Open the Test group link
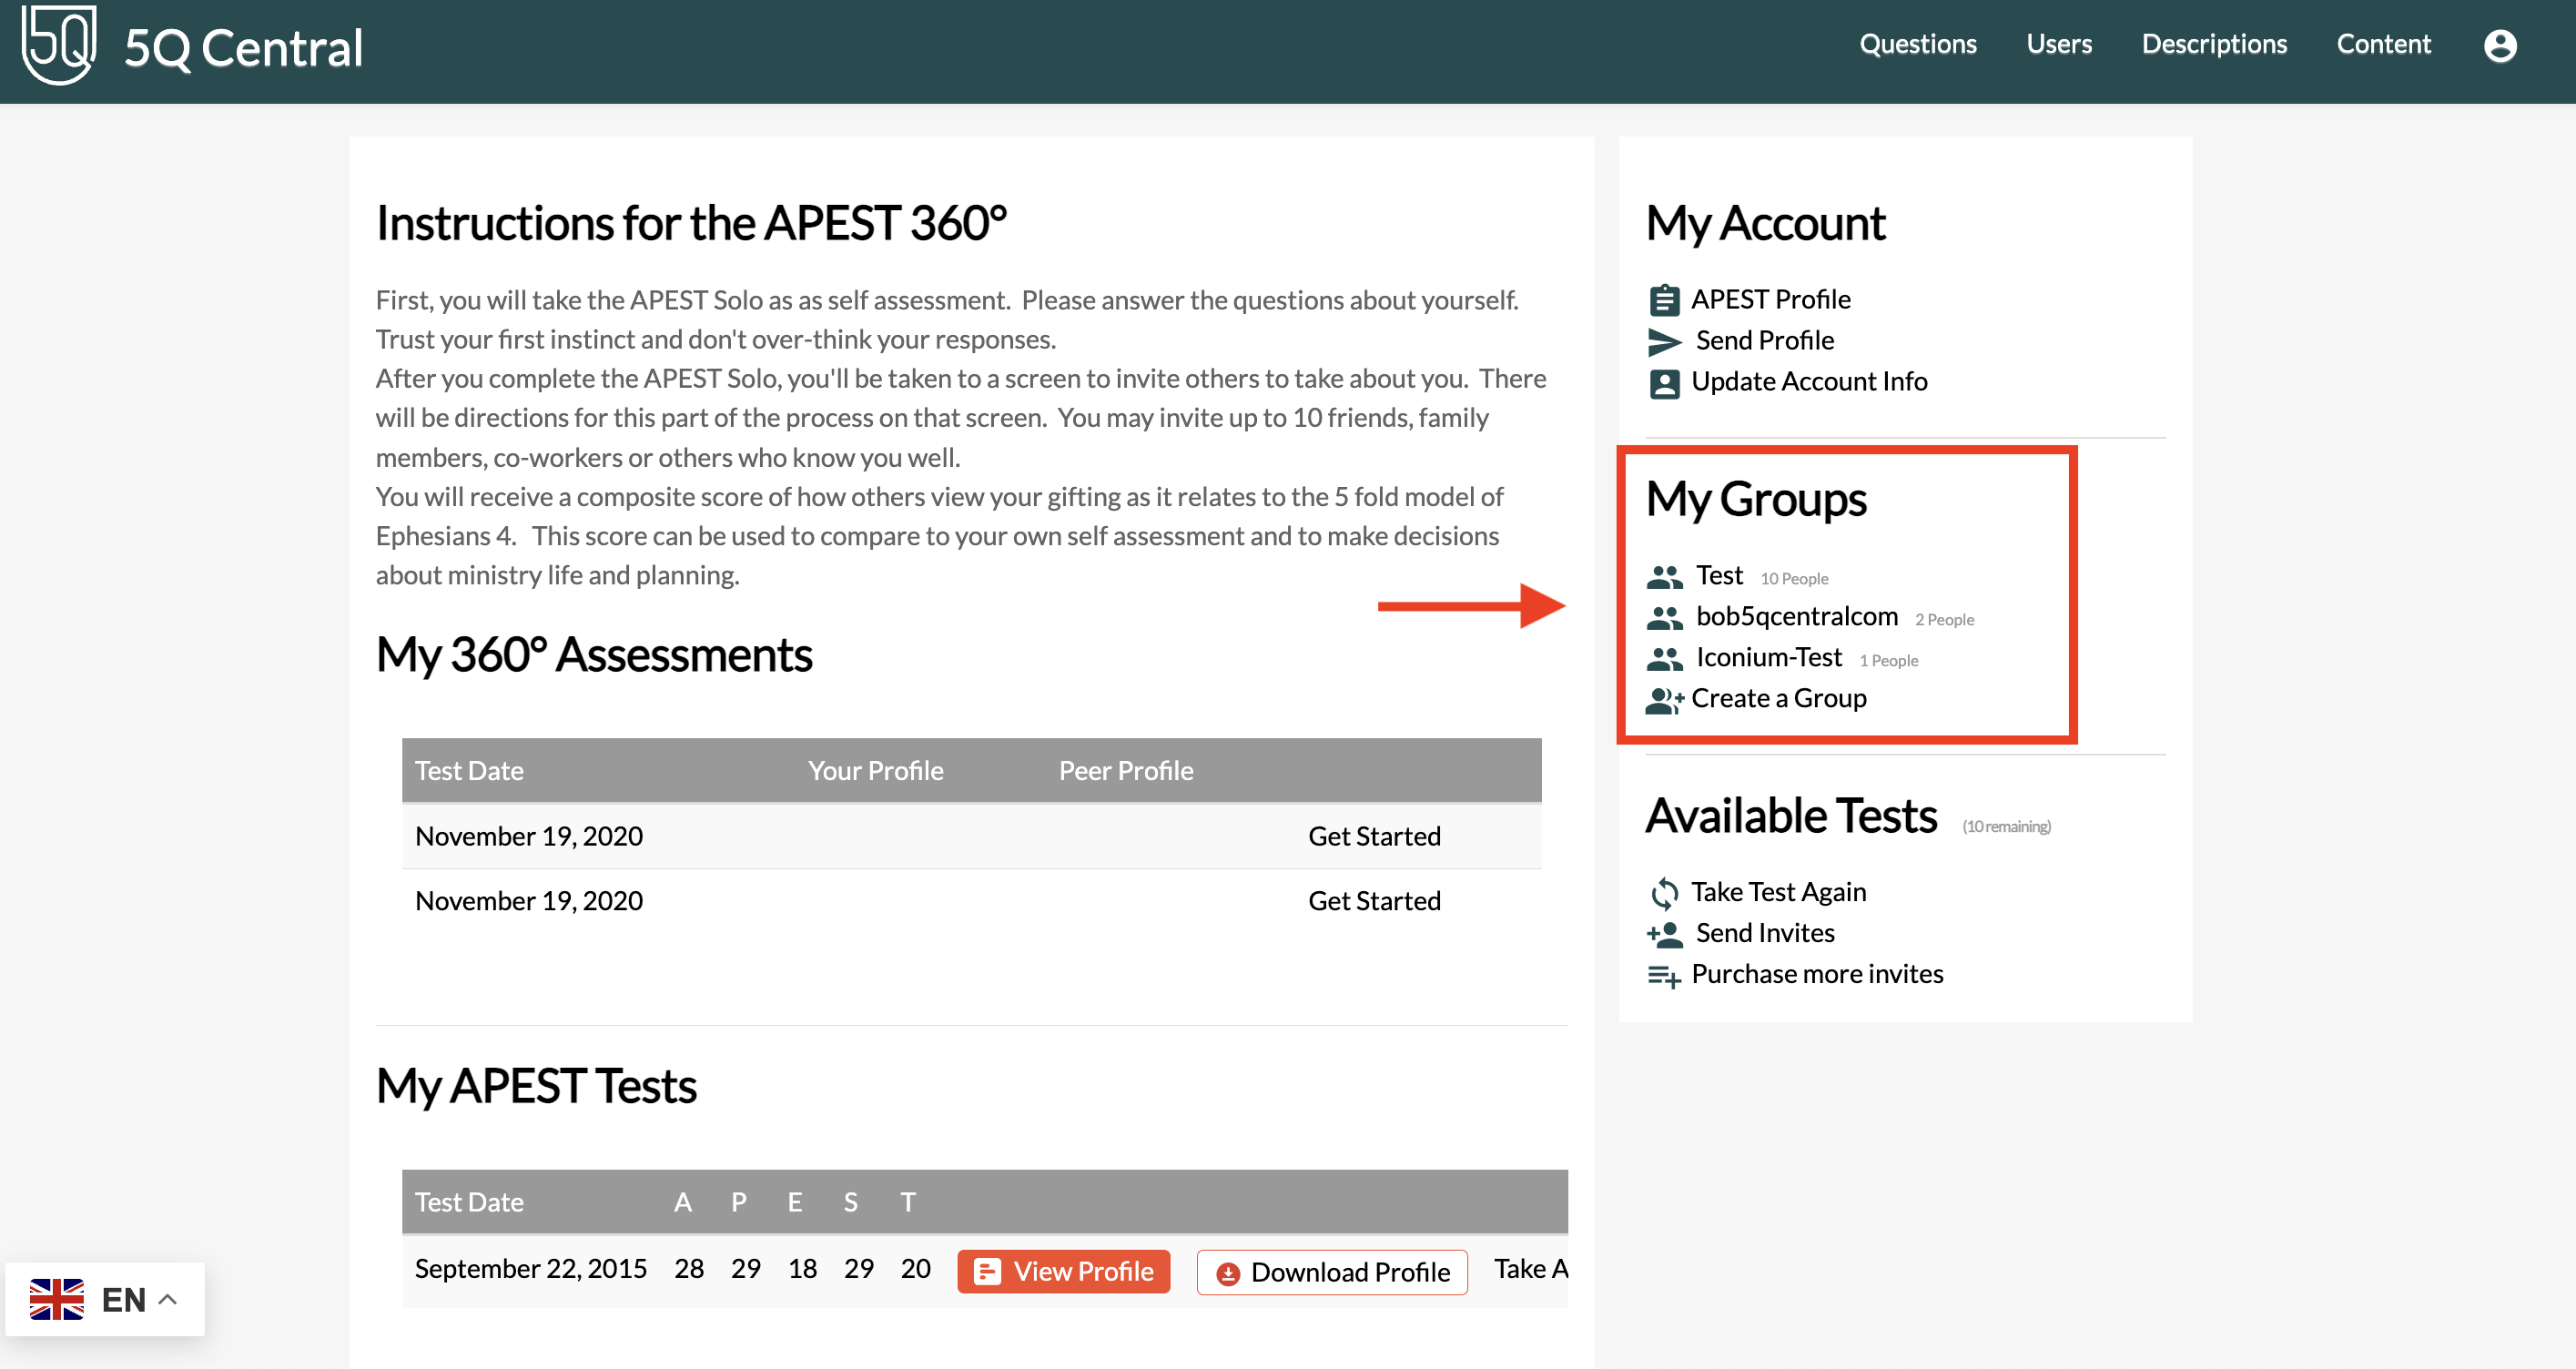 1719,575
